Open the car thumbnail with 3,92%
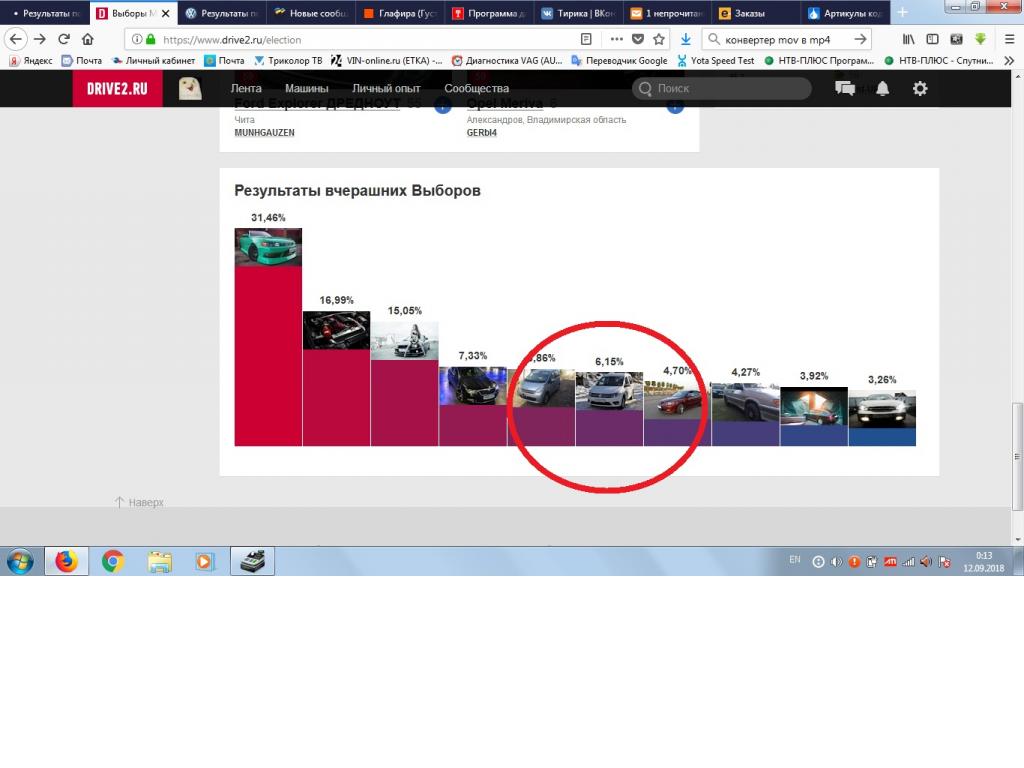 click(x=814, y=406)
